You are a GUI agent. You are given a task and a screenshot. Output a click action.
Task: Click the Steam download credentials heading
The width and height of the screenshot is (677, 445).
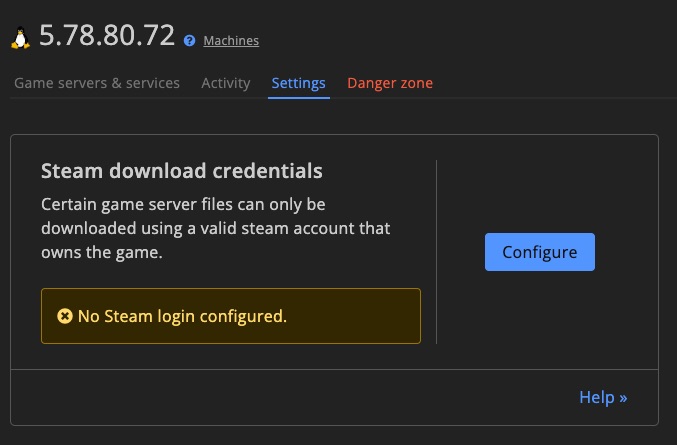(x=182, y=170)
